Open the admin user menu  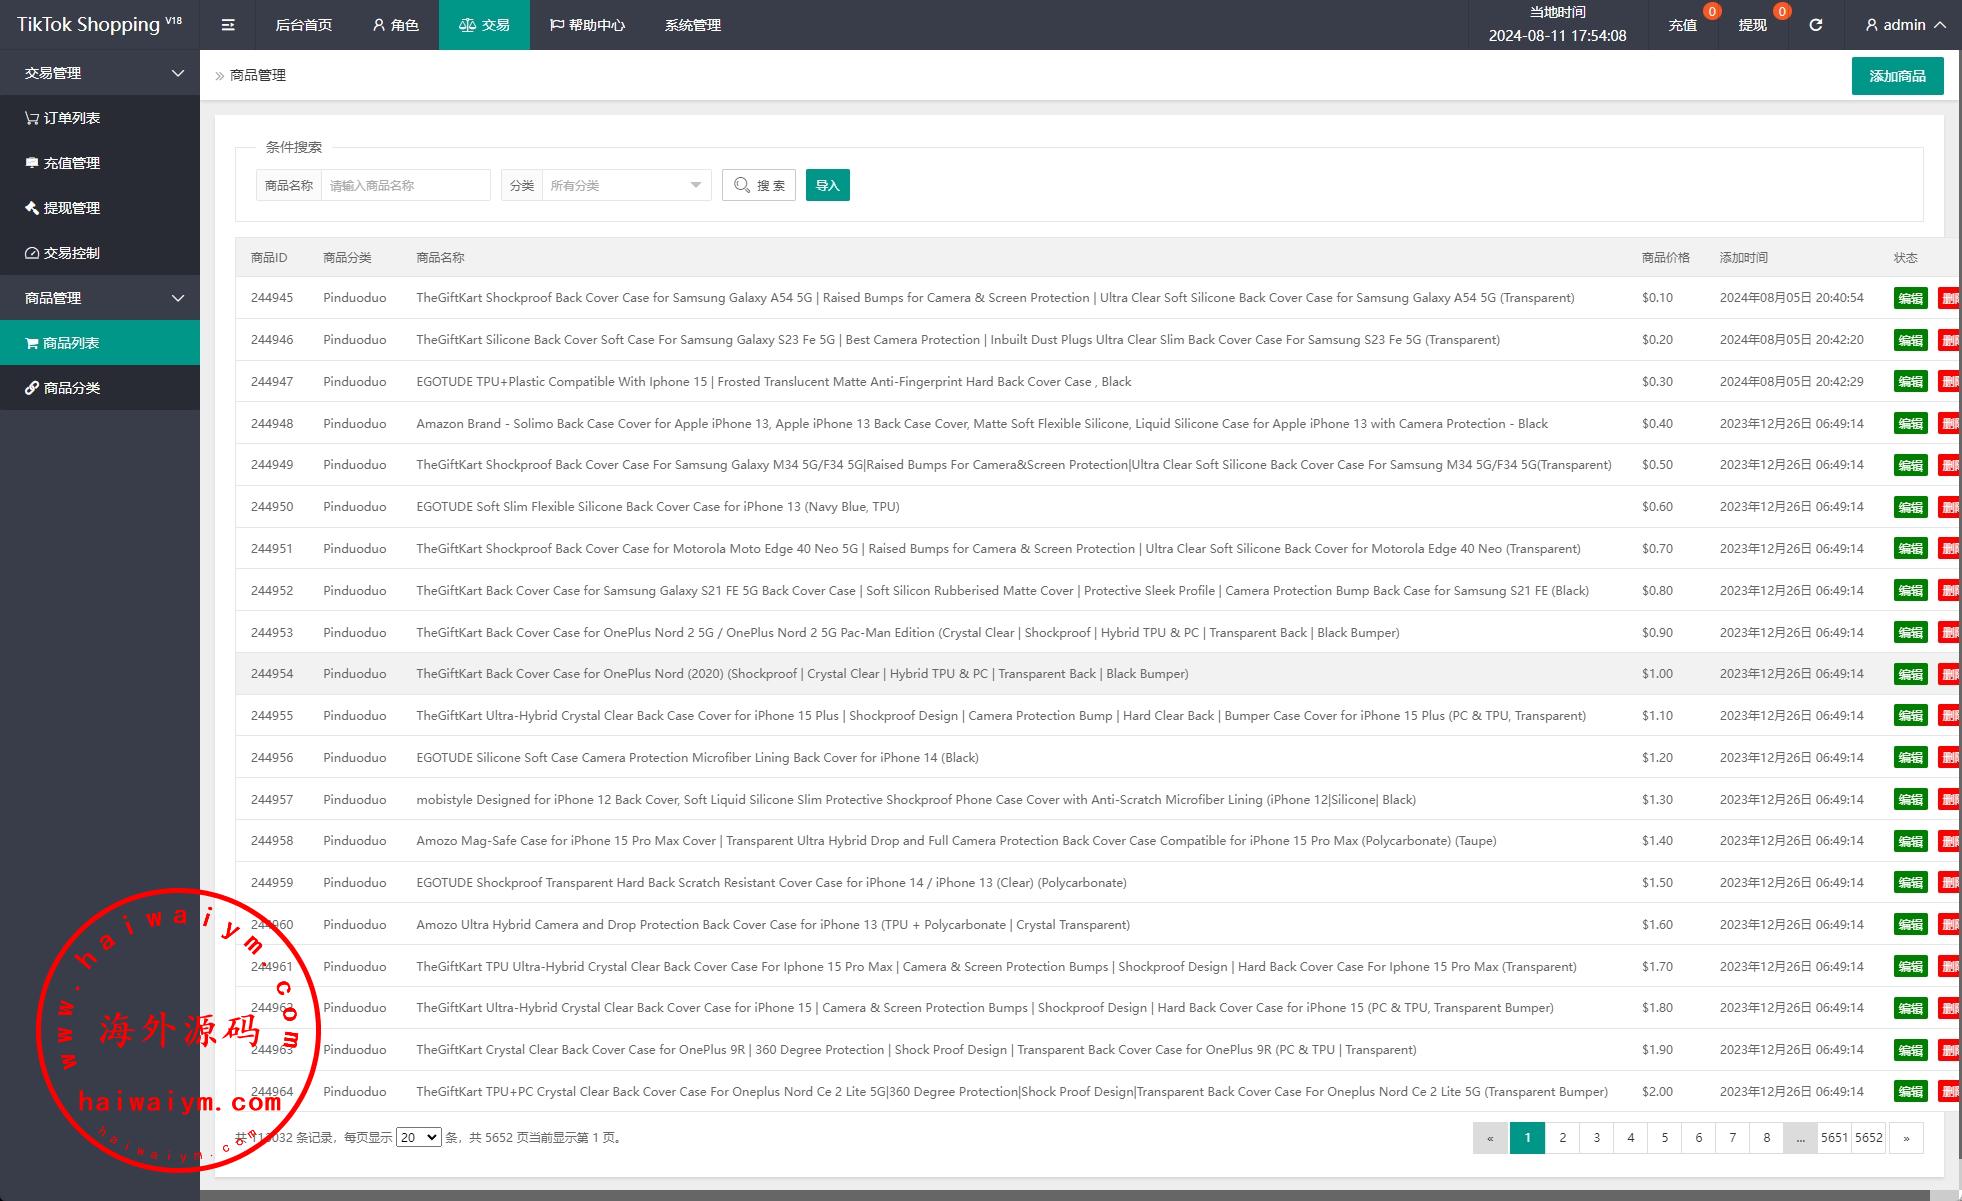tap(1905, 25)
